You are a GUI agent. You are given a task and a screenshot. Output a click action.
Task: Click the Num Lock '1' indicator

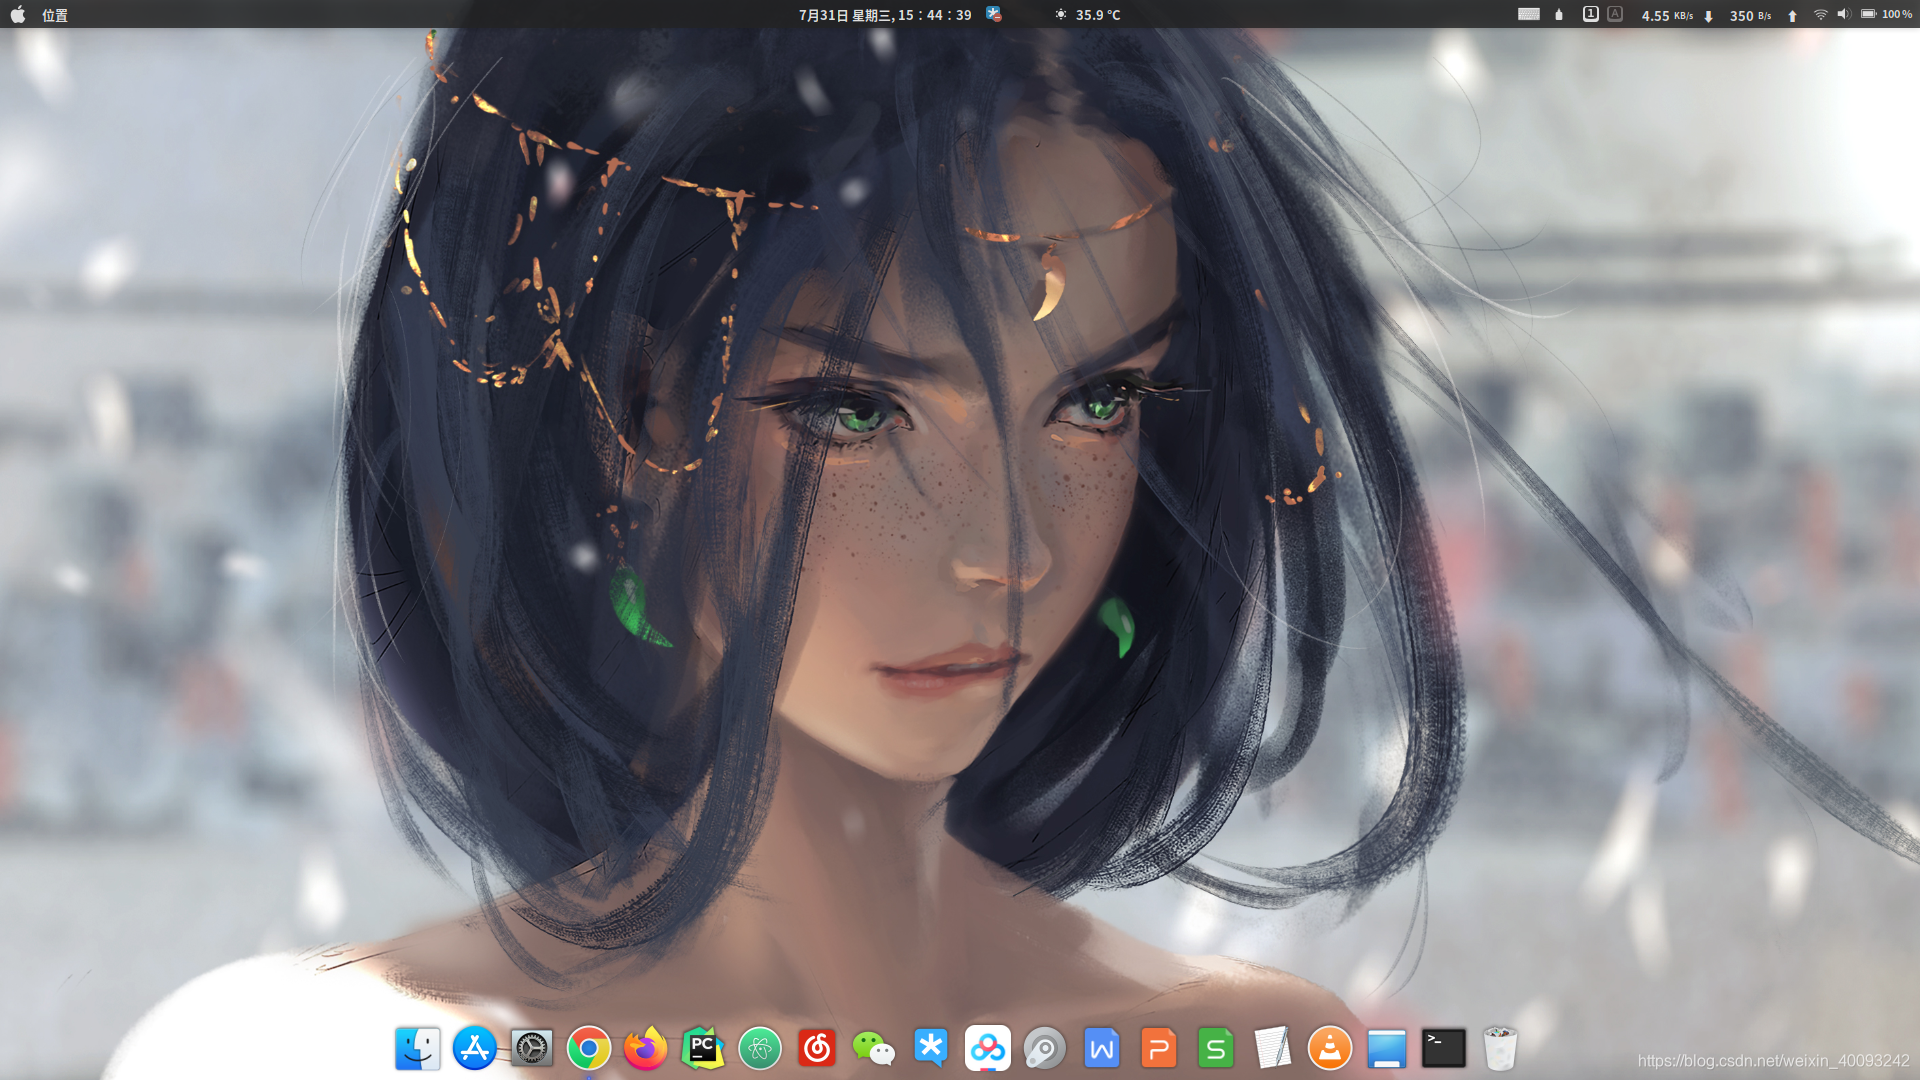click(x=1590, y=14)
